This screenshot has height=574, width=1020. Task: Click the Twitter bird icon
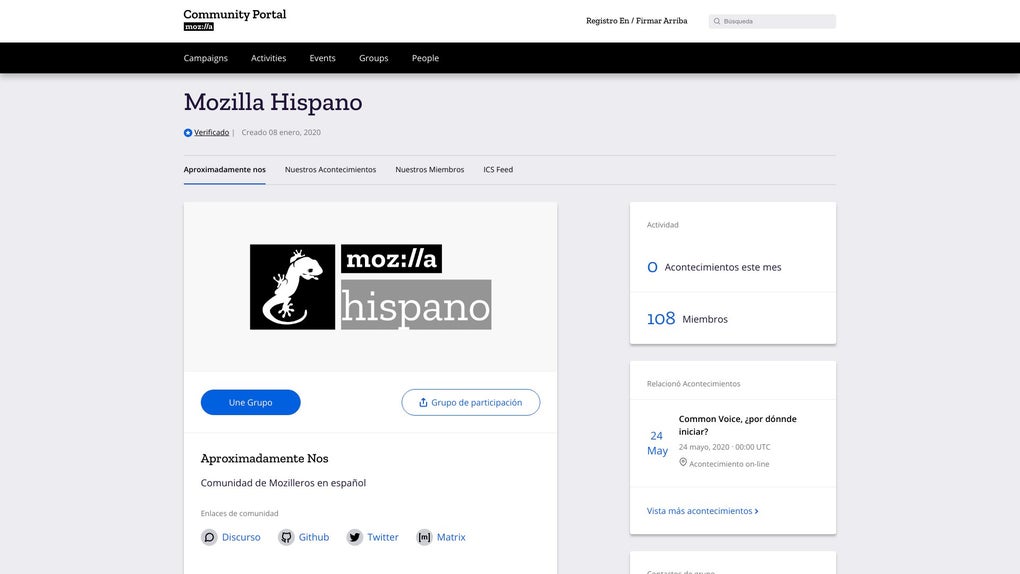pos(355,538)
